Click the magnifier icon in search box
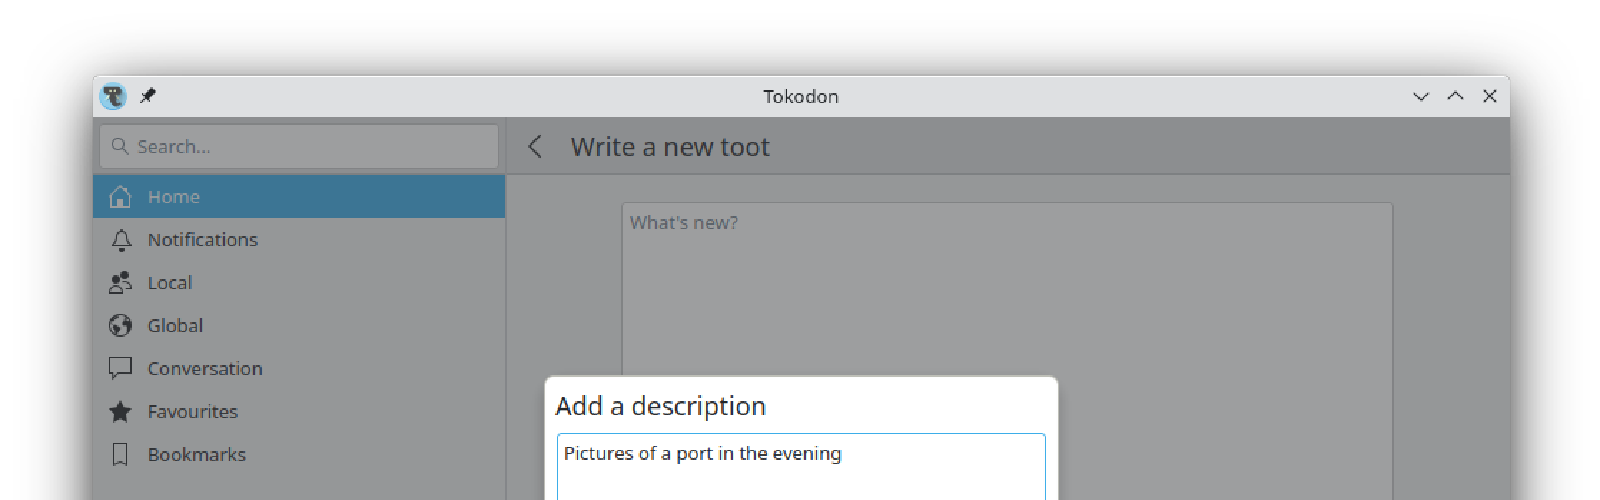This screenshot has width=1600, height=500. pyautogui.click(x=120, y=147)
